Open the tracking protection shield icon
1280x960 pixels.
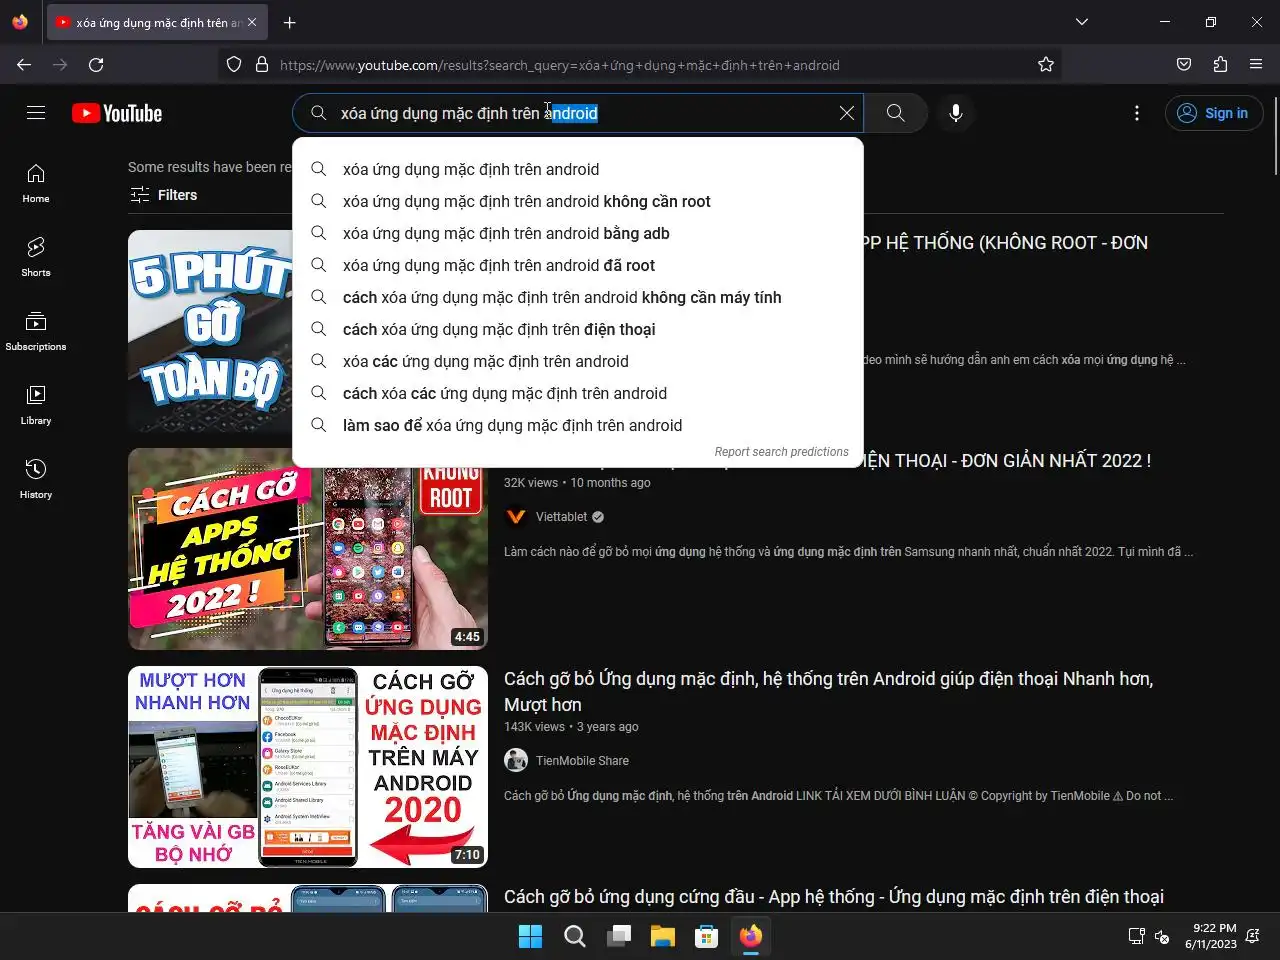click(x=234, y=65)
